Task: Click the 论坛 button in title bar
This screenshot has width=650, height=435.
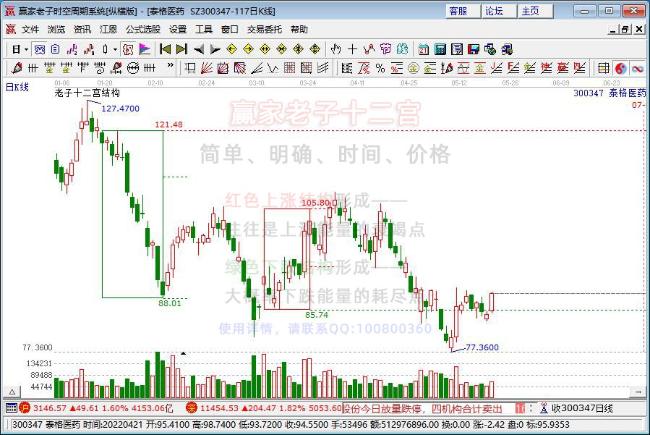Action: pos(499,11)
